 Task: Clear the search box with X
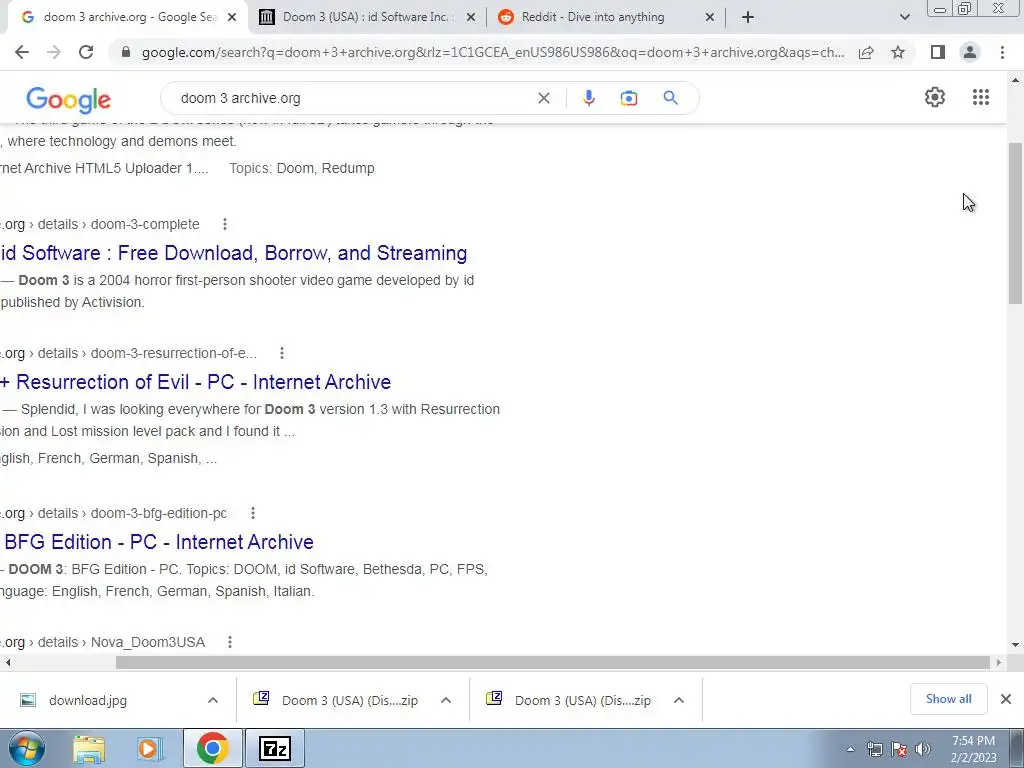[543, 98]
